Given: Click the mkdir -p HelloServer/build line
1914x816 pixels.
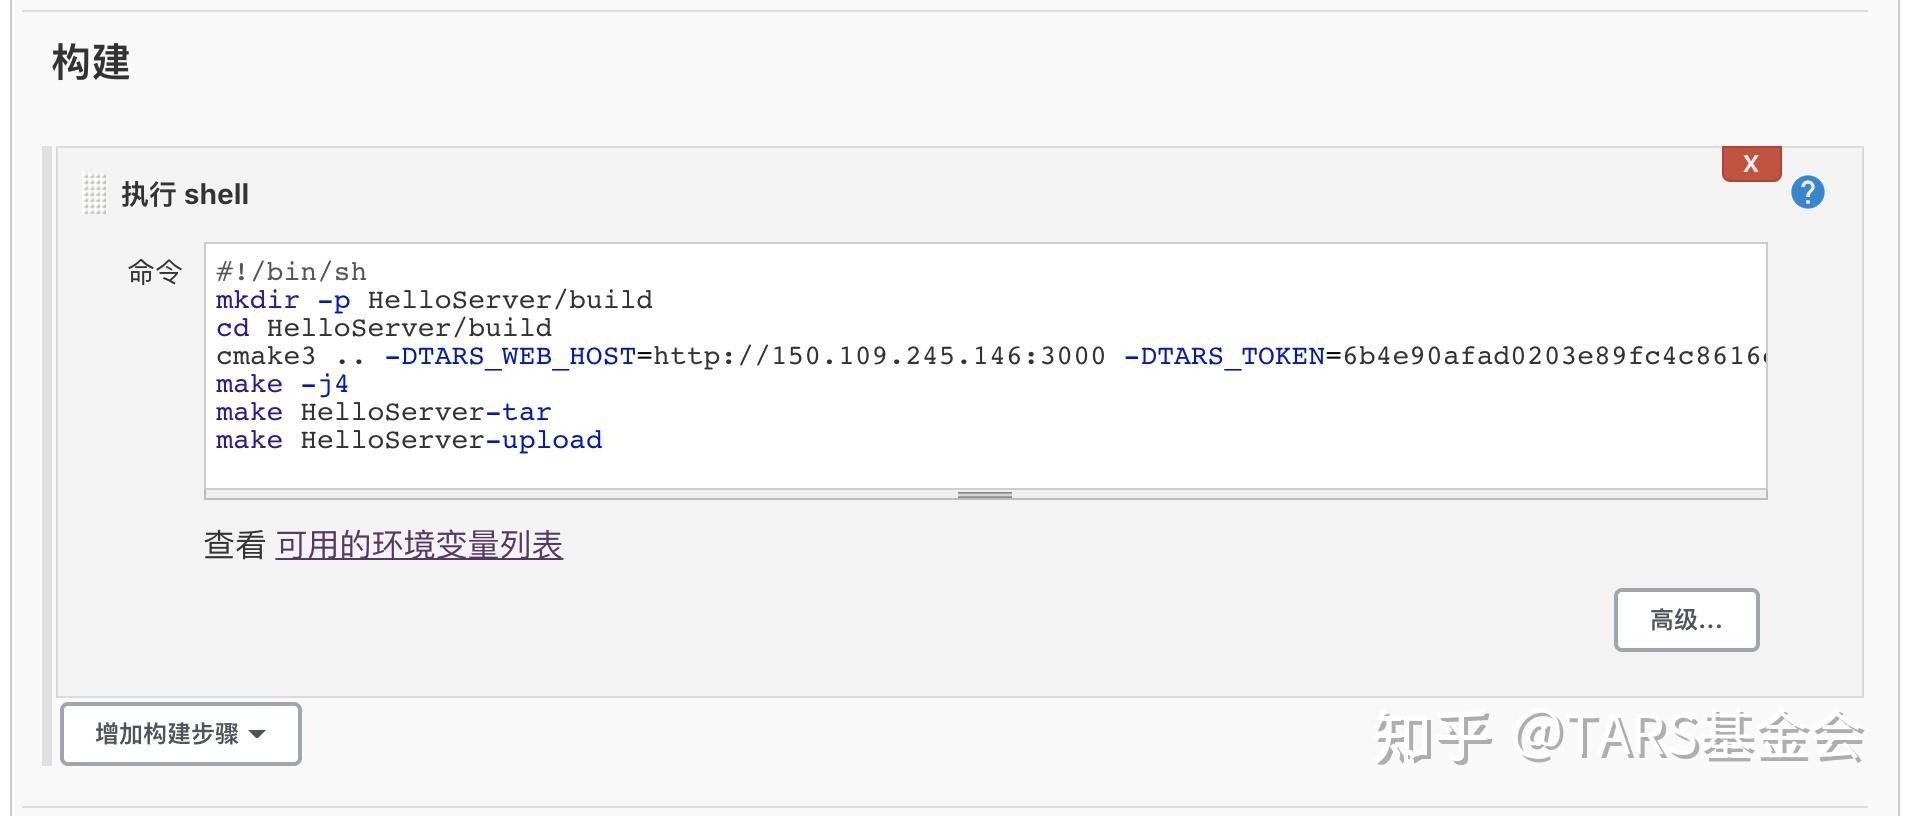Looking at the screenshot, I should coord(434,300).
